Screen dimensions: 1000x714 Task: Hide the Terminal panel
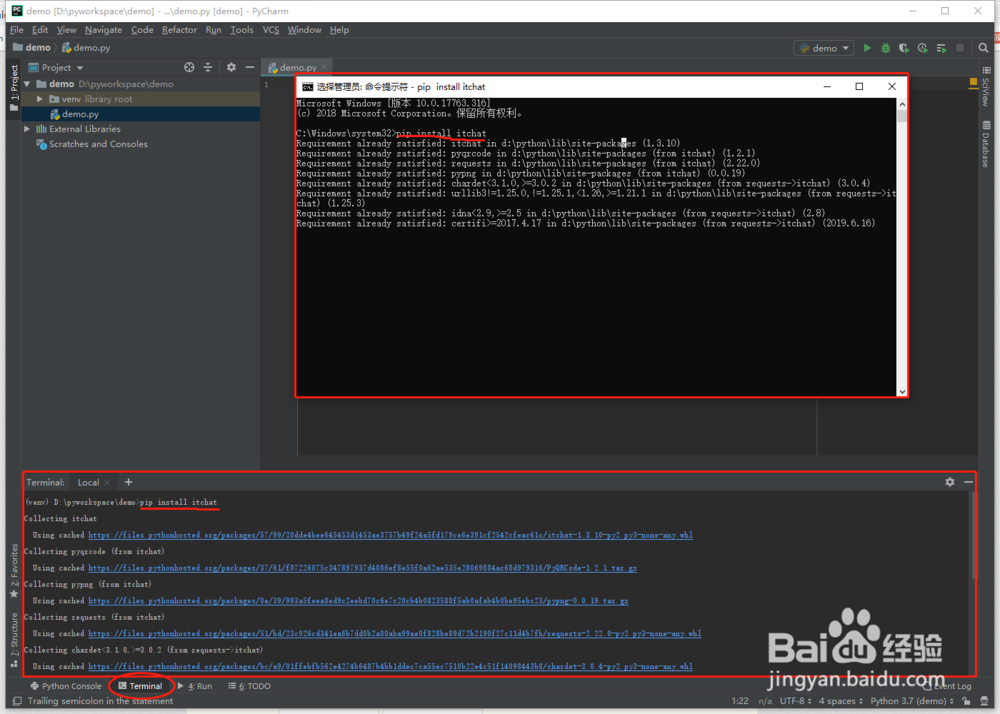click(x=968, y=482)
